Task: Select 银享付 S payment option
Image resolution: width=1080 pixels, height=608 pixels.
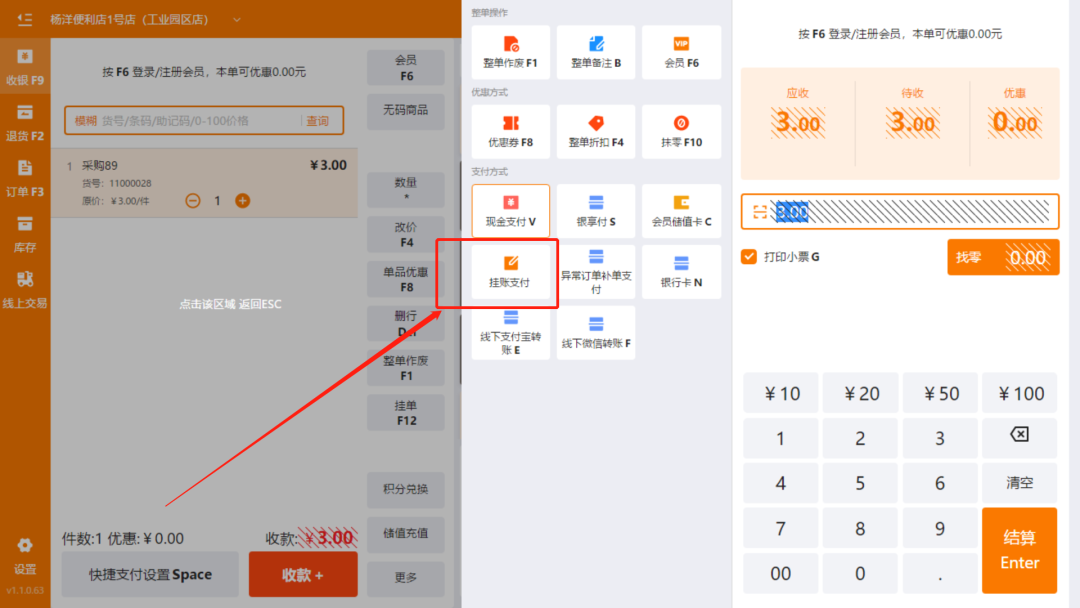Action: click(x=596, y=210)
